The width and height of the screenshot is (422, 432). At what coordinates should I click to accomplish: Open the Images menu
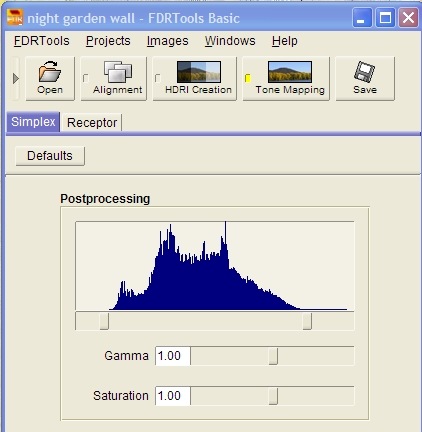click(x=167, y=41)
